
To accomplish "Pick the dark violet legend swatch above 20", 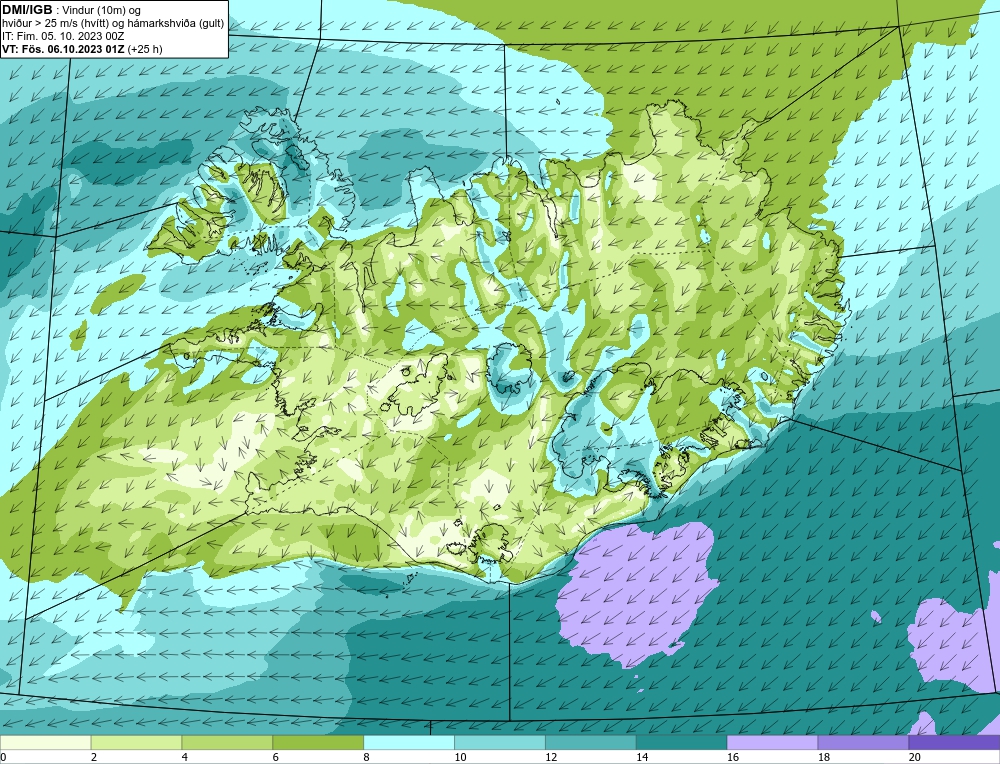I will (x=954, y=742).
